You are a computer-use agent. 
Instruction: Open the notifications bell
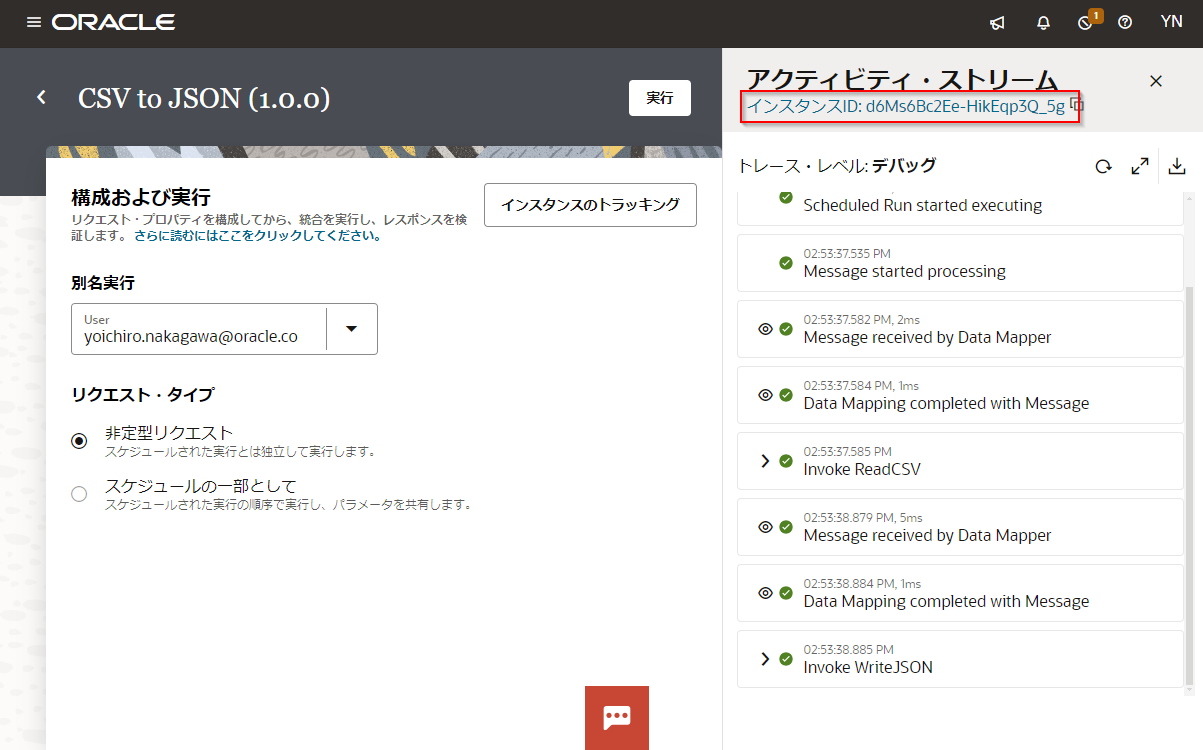[x=1043, y=23]
